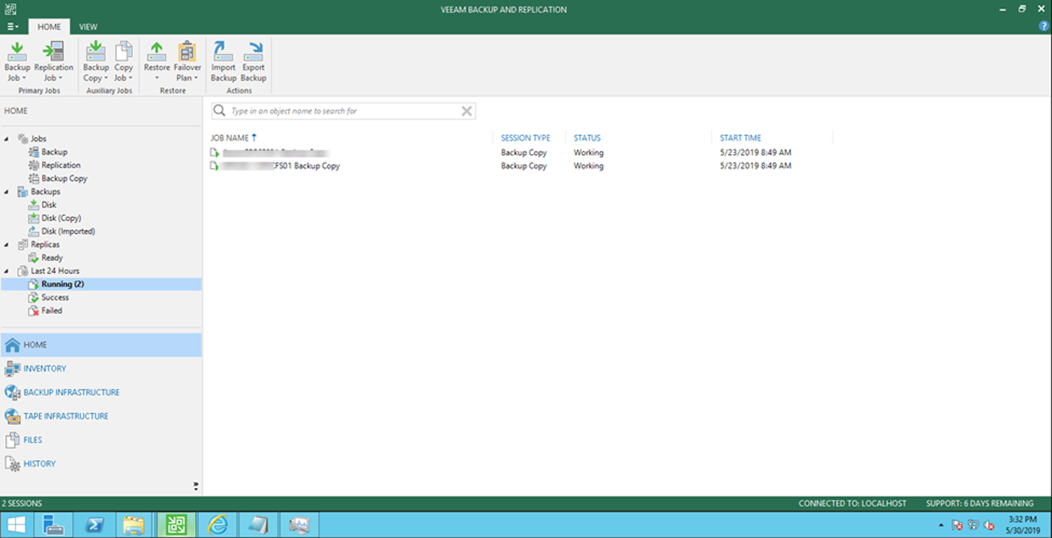Click the Working status of FS01 job
1052x538 pixels.
tap(588, 166)
